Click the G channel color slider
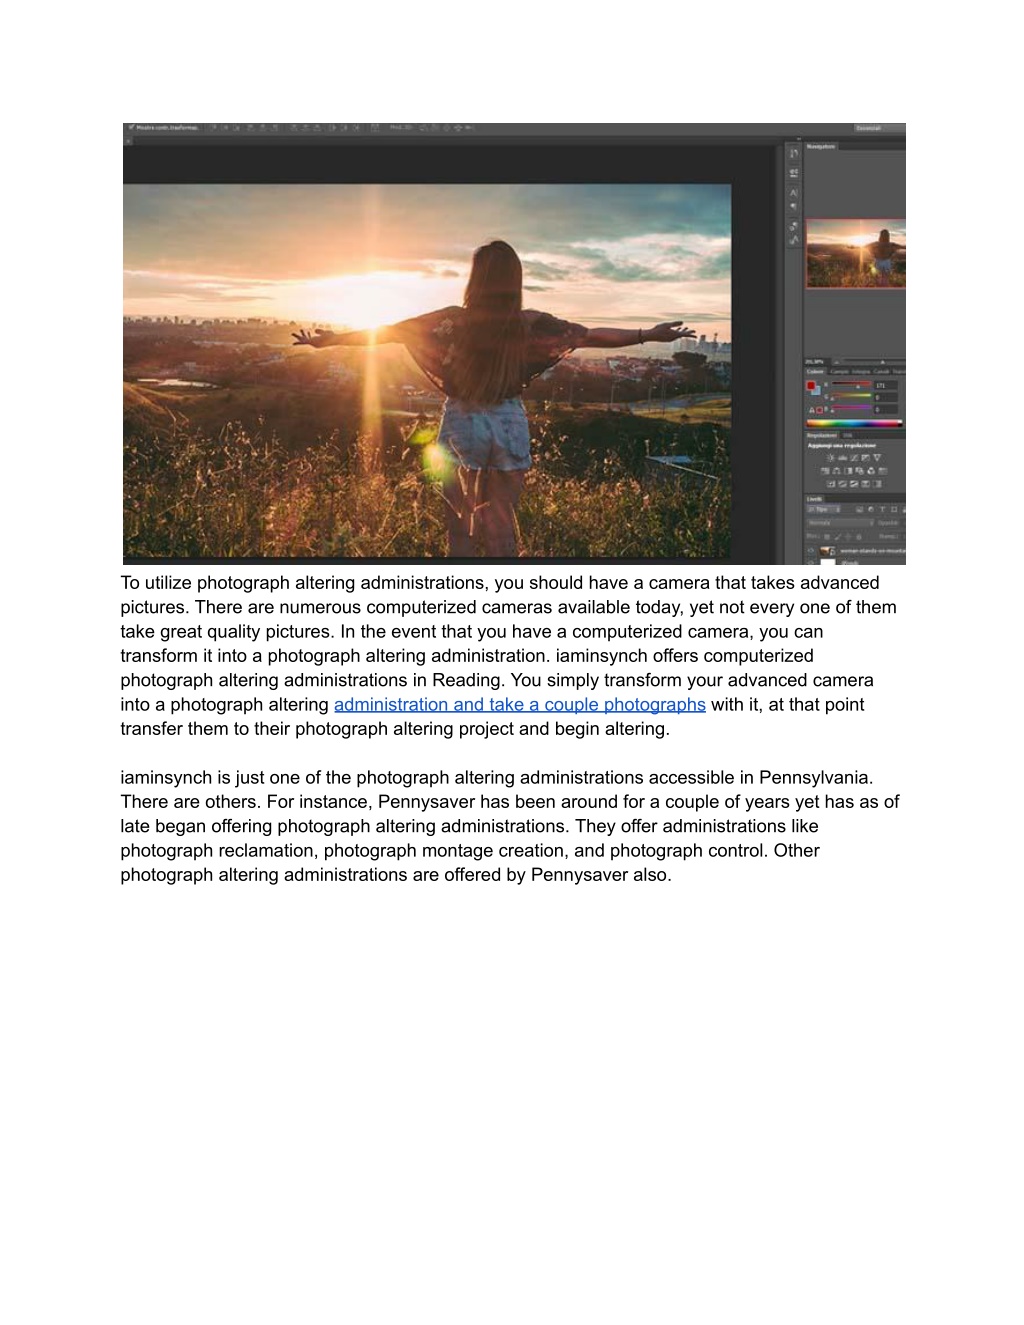The image size is (1024, 1325). point(851,397)
